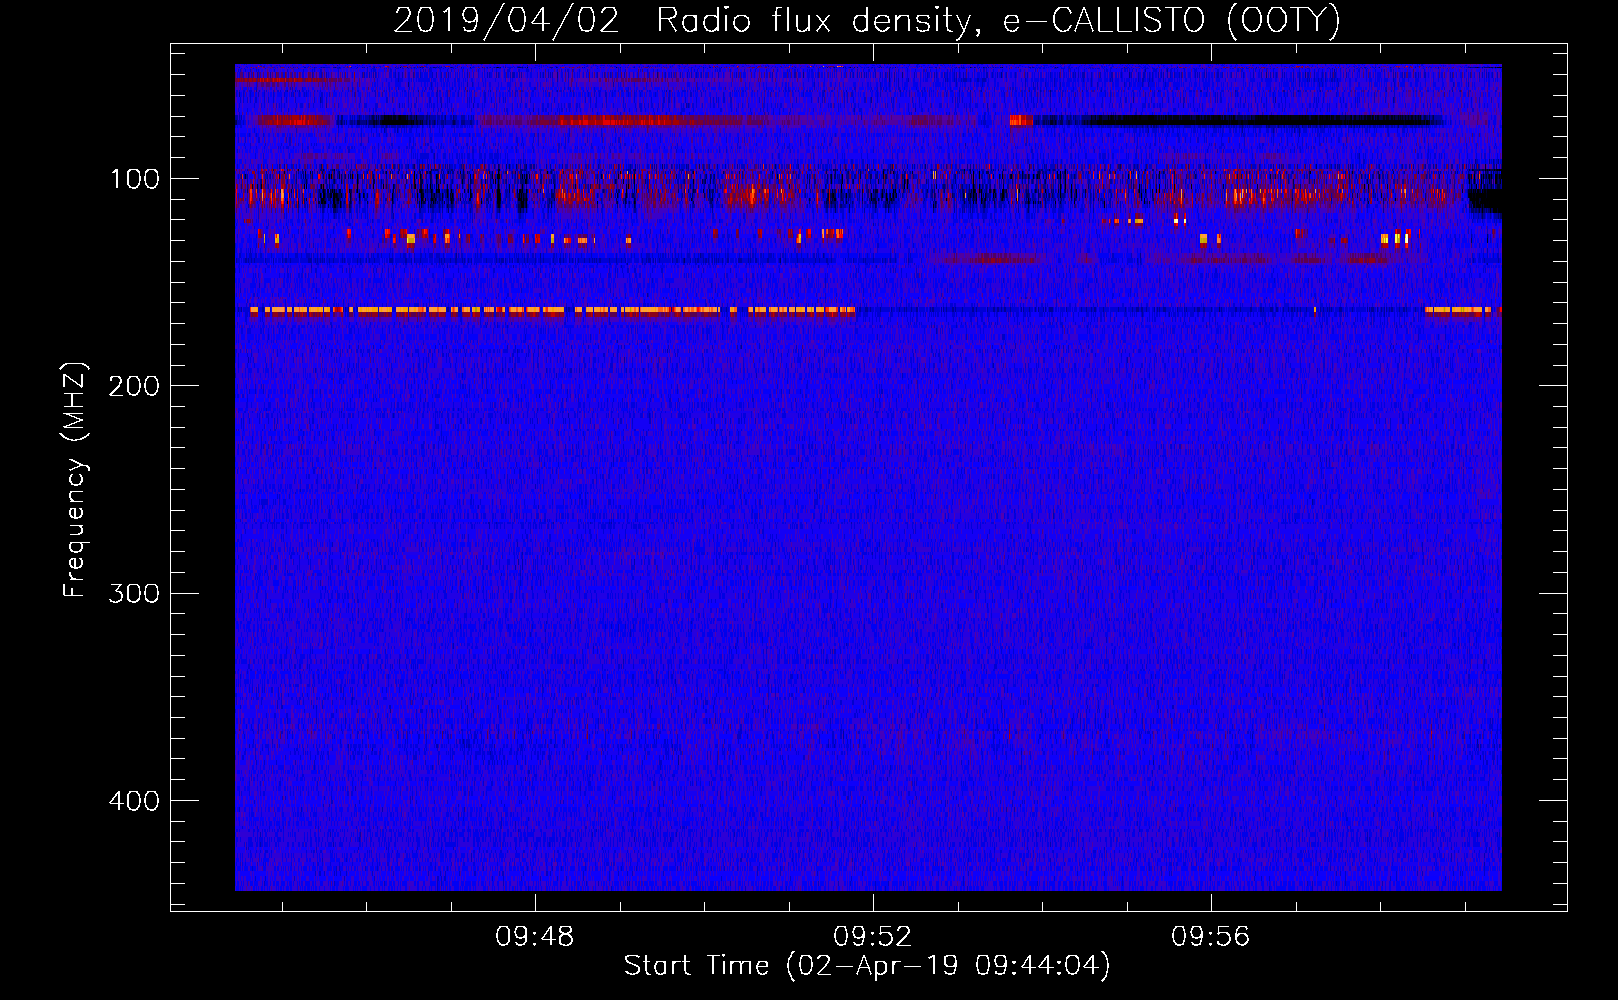This screenshot has height=1000, width=1618.
Task: Click the 100 frequency tick label
Action: point(135,179)
